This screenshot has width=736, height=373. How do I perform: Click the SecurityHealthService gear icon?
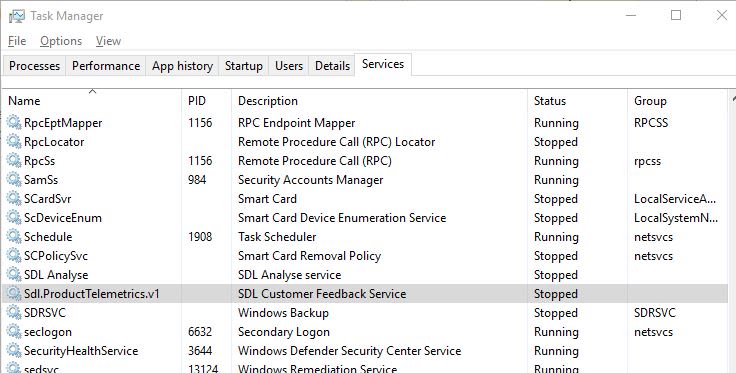[x=14, y=350]
